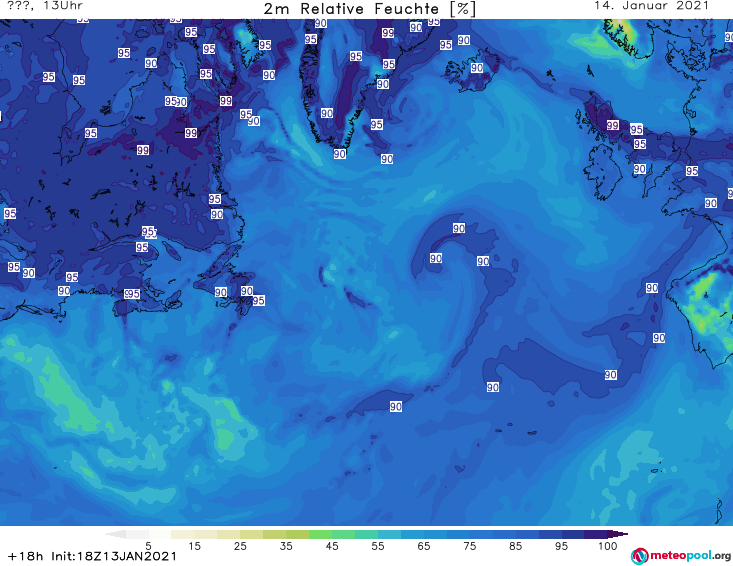Click the '5' label on the colour scale
The height and width of the screenshot is (566, 733).
coord(148,546)
